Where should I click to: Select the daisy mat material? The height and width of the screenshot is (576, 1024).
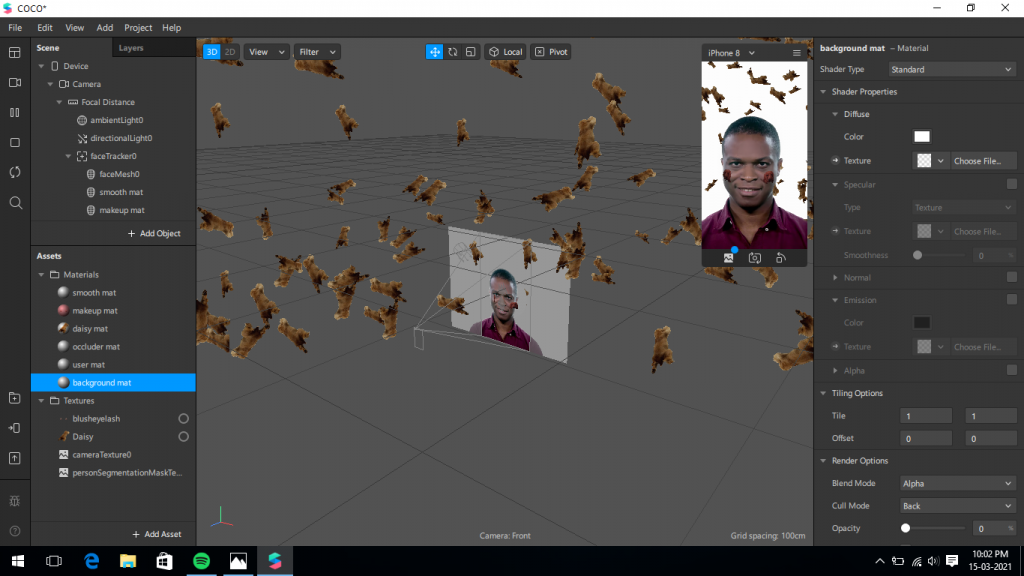pos(90,328)
